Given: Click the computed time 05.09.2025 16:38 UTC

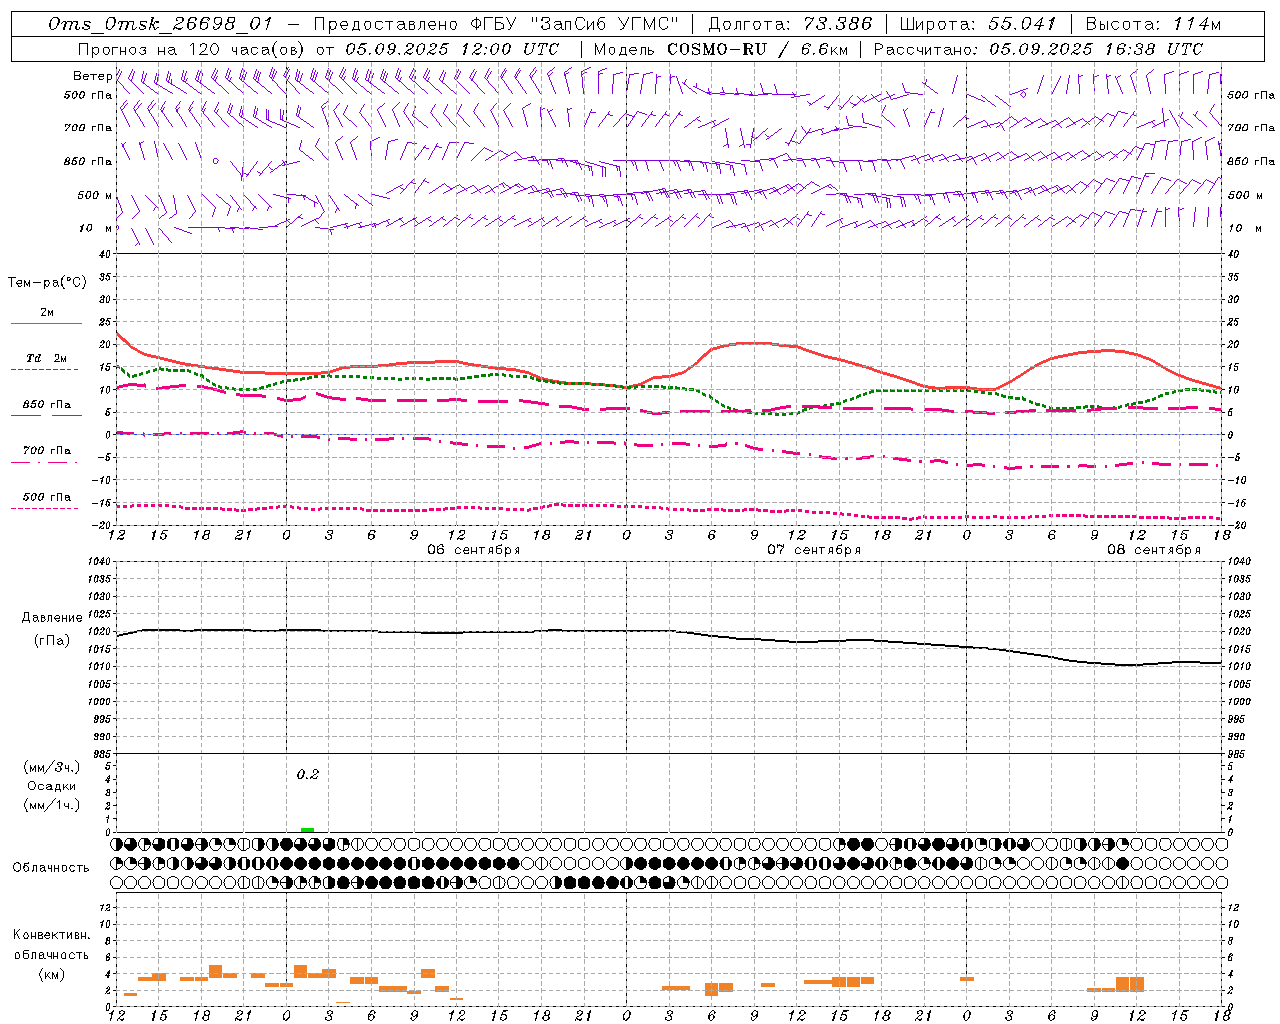Looking at the screenshot, I should click(x=1096, y=48).
